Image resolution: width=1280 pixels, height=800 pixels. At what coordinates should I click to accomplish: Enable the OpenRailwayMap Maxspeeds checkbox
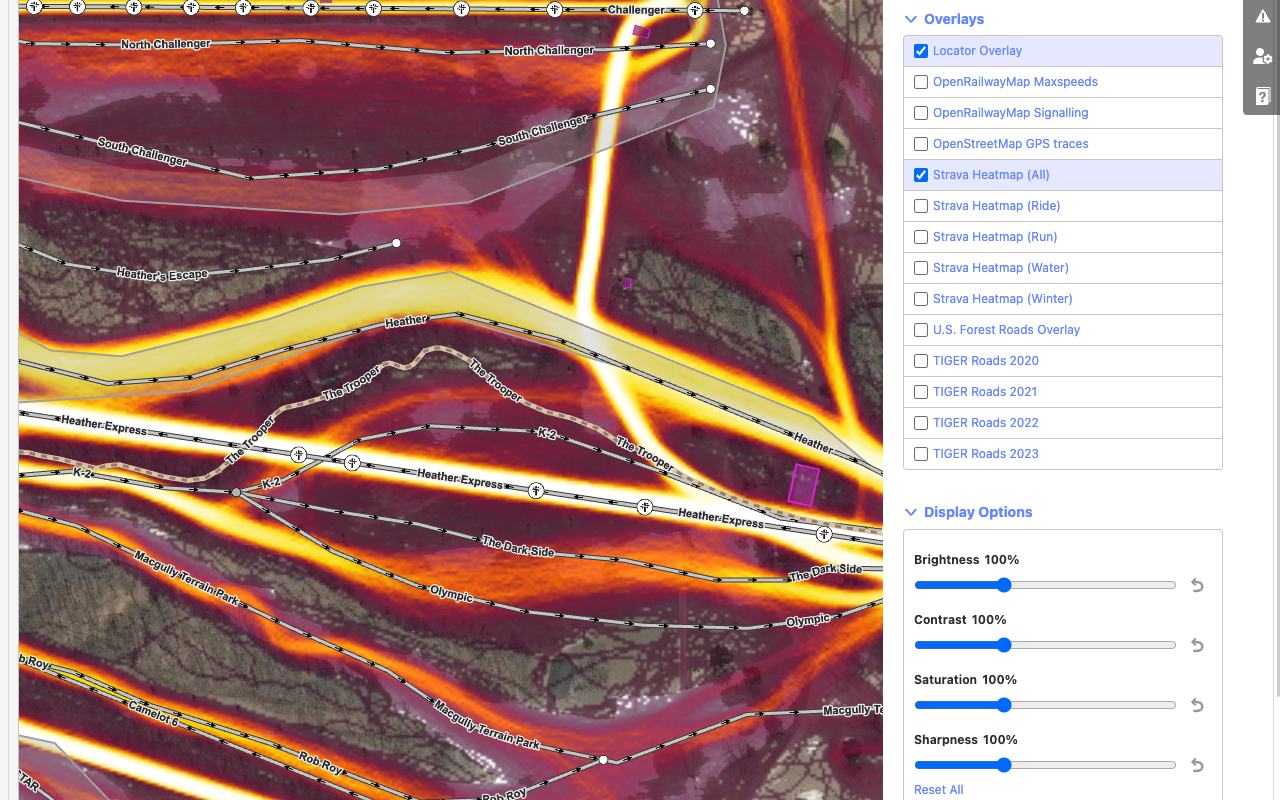pyautogui.click(x=921, y=82)
